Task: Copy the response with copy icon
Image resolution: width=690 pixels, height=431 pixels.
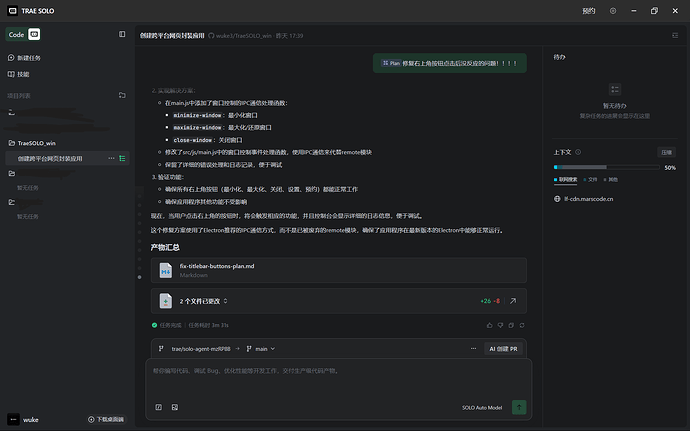Action: (x=511, y=325)
